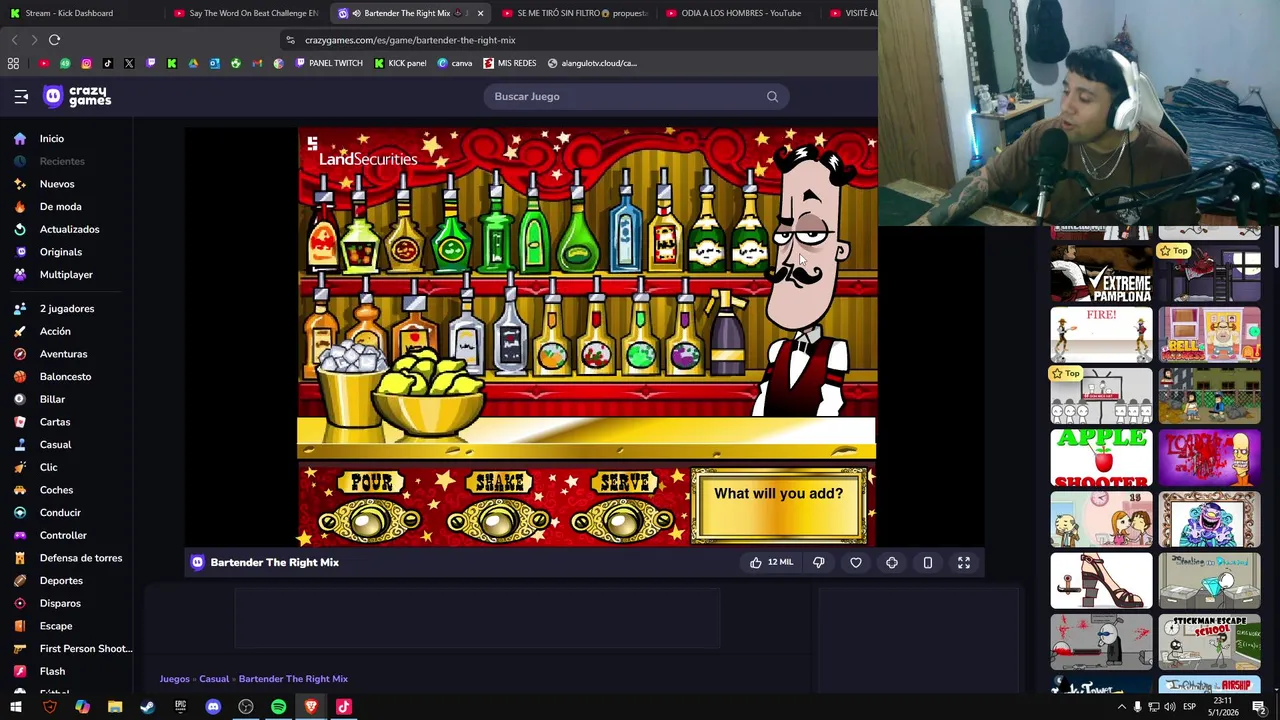
Task: Click the crosshair report icon below game
Action: pos(892,563)
